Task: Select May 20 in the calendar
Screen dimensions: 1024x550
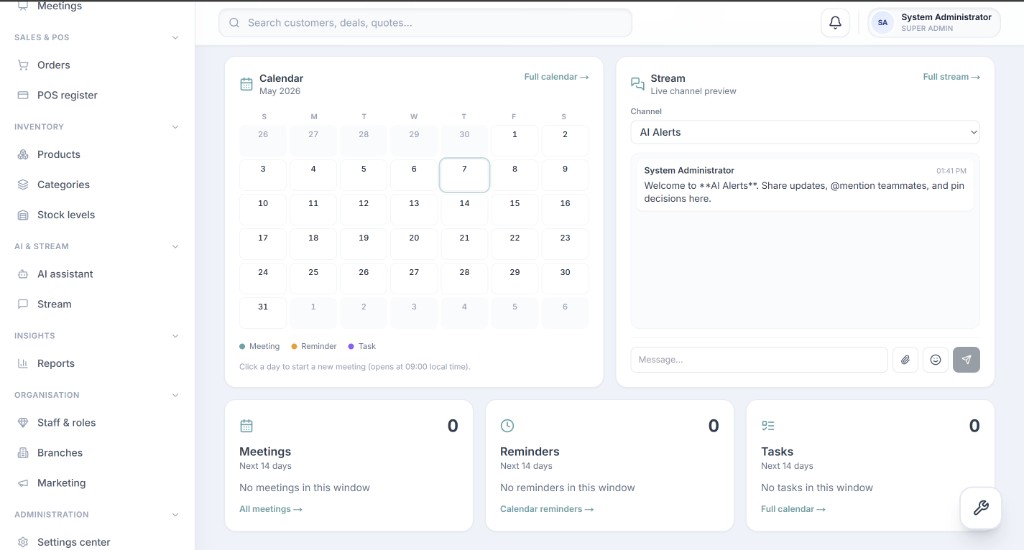Action: click(x=414, y=244)
